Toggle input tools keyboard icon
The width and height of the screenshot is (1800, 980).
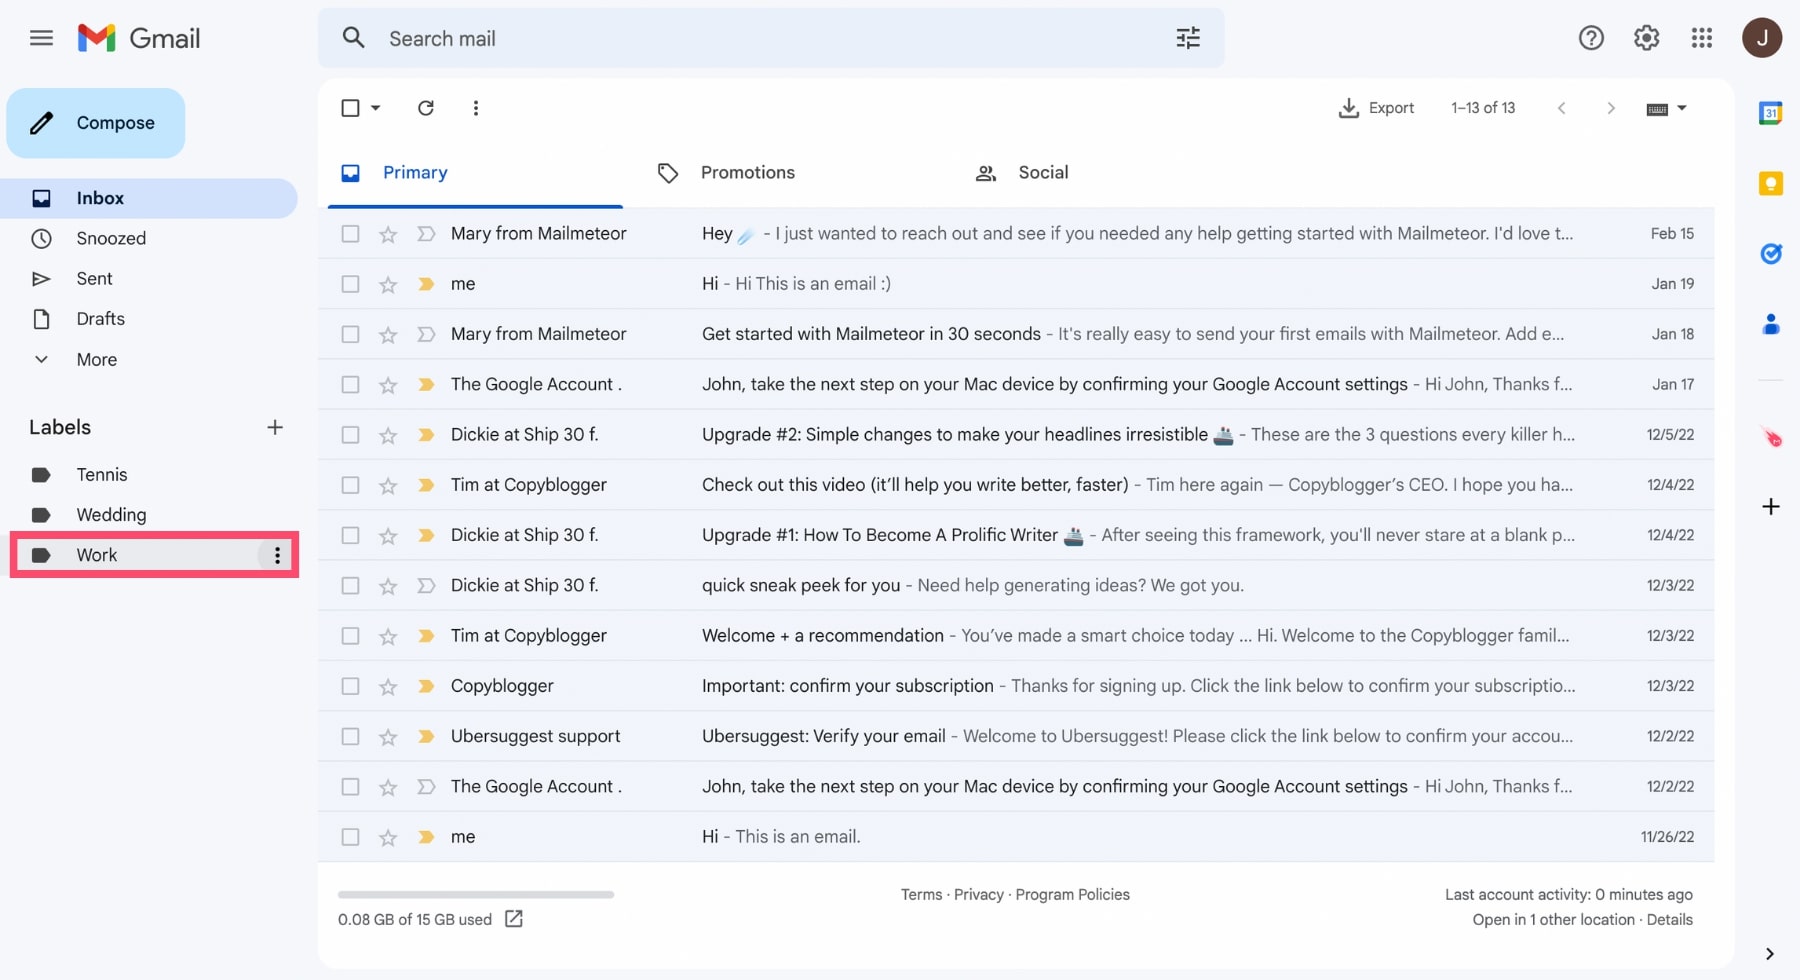click(1657, 109)
